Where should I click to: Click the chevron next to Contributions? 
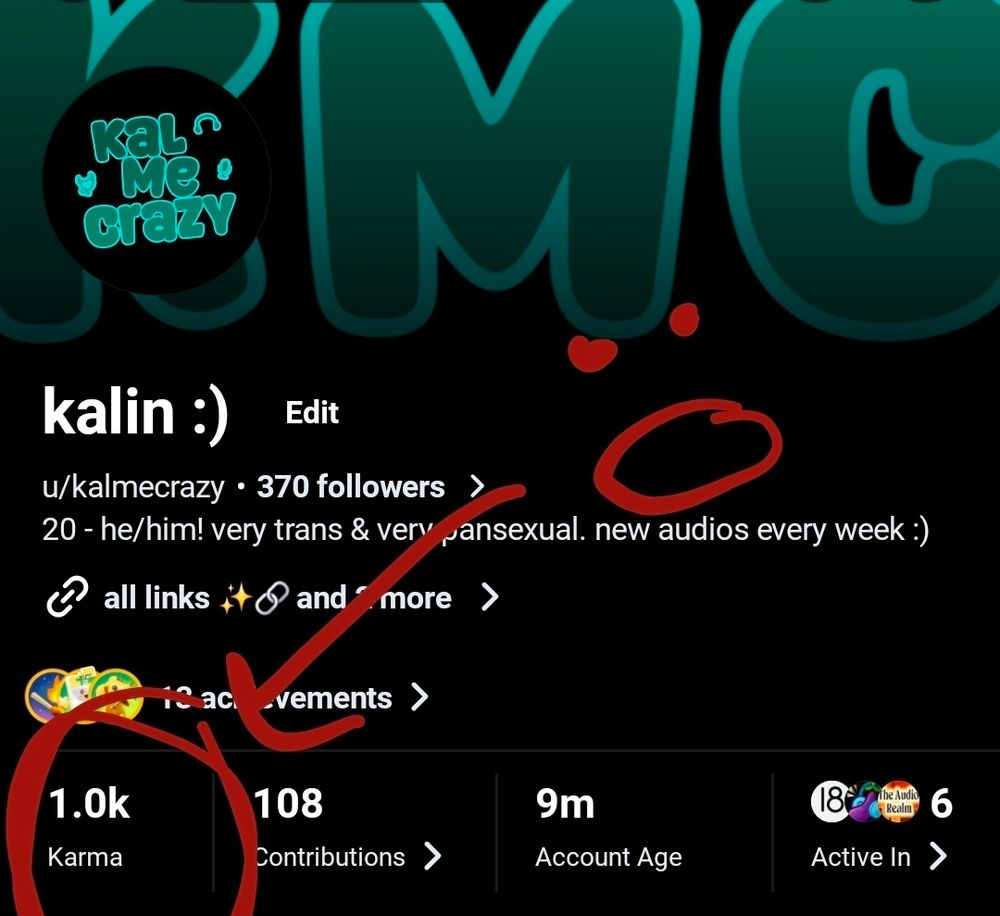[x=432, y=857]
